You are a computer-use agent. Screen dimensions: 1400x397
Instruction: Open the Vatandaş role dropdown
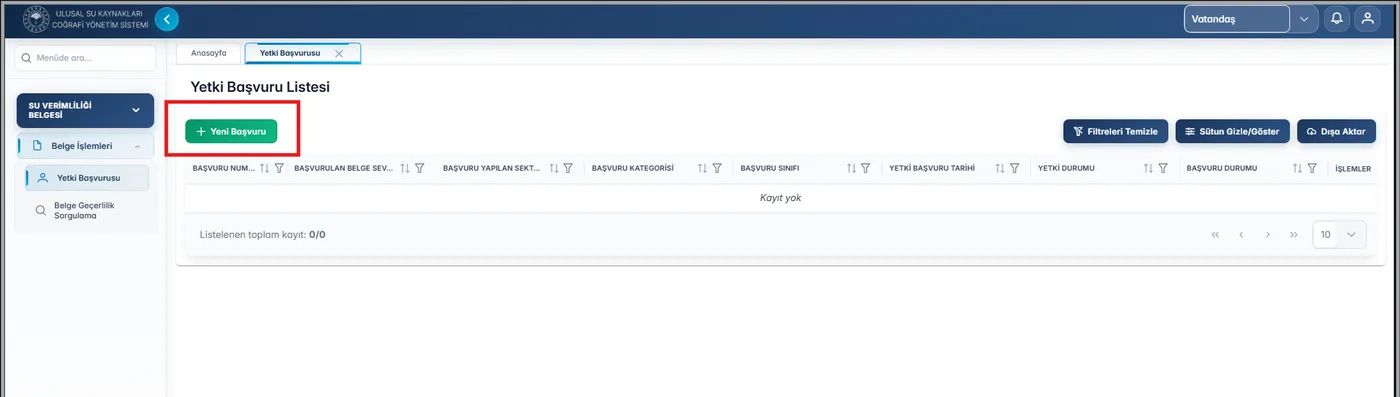1251,19
